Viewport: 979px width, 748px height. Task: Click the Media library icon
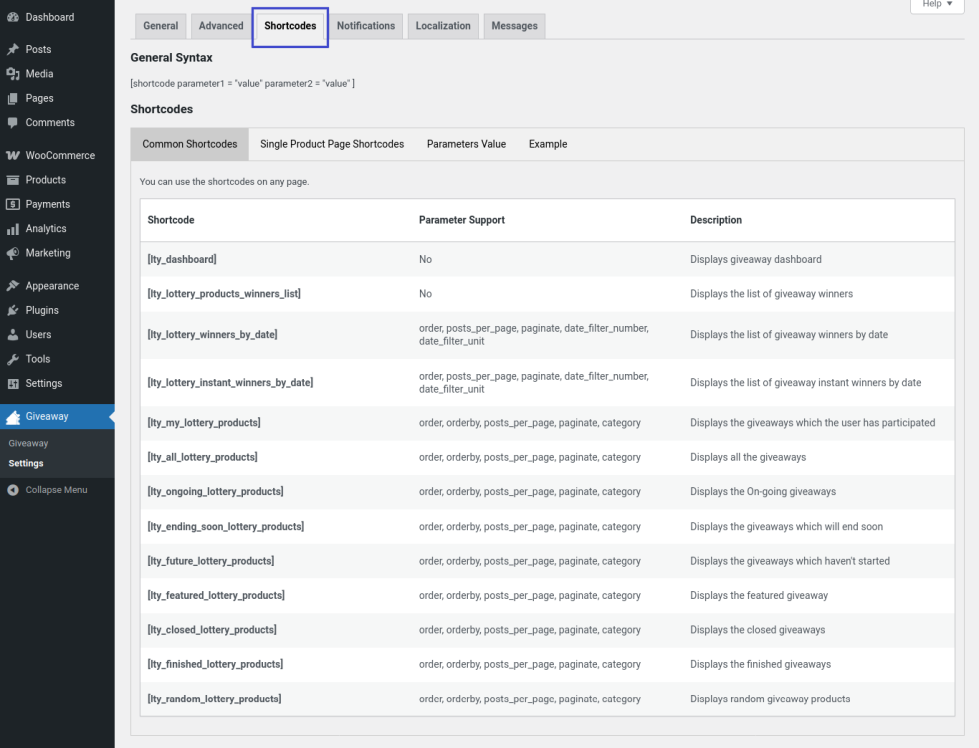pyautogui.click(x=13, y=74)
